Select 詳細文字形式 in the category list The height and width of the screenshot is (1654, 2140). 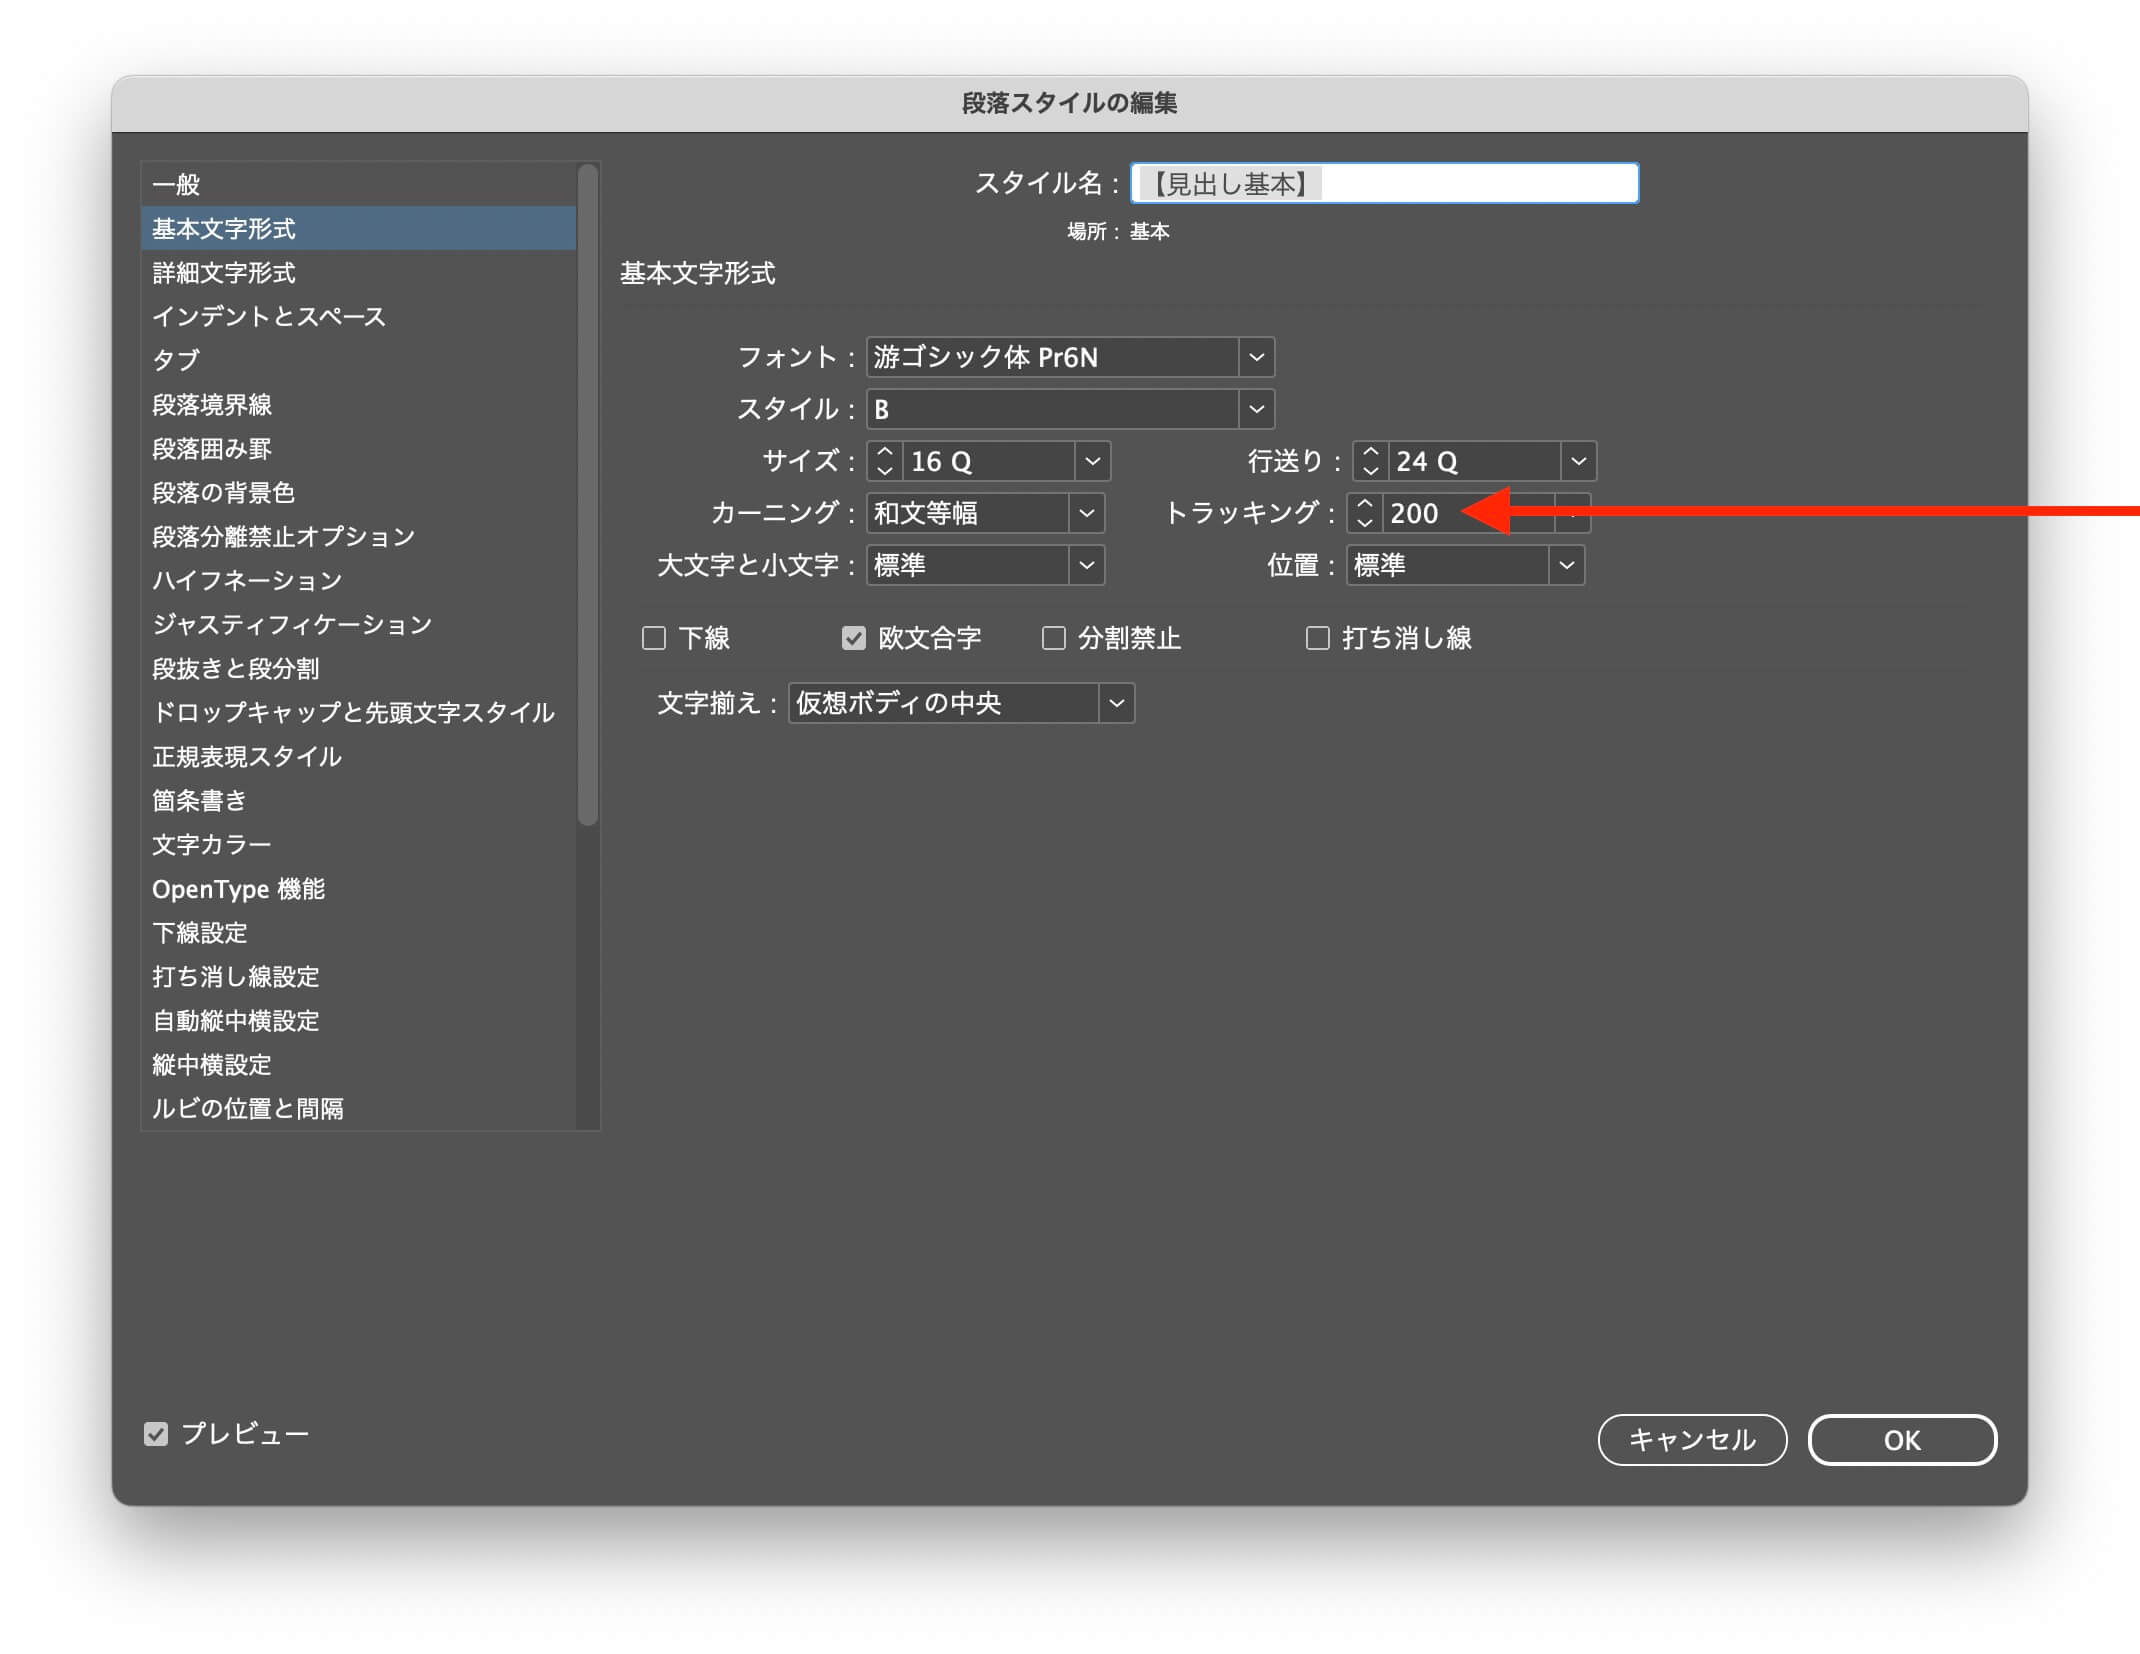point(224,273)
